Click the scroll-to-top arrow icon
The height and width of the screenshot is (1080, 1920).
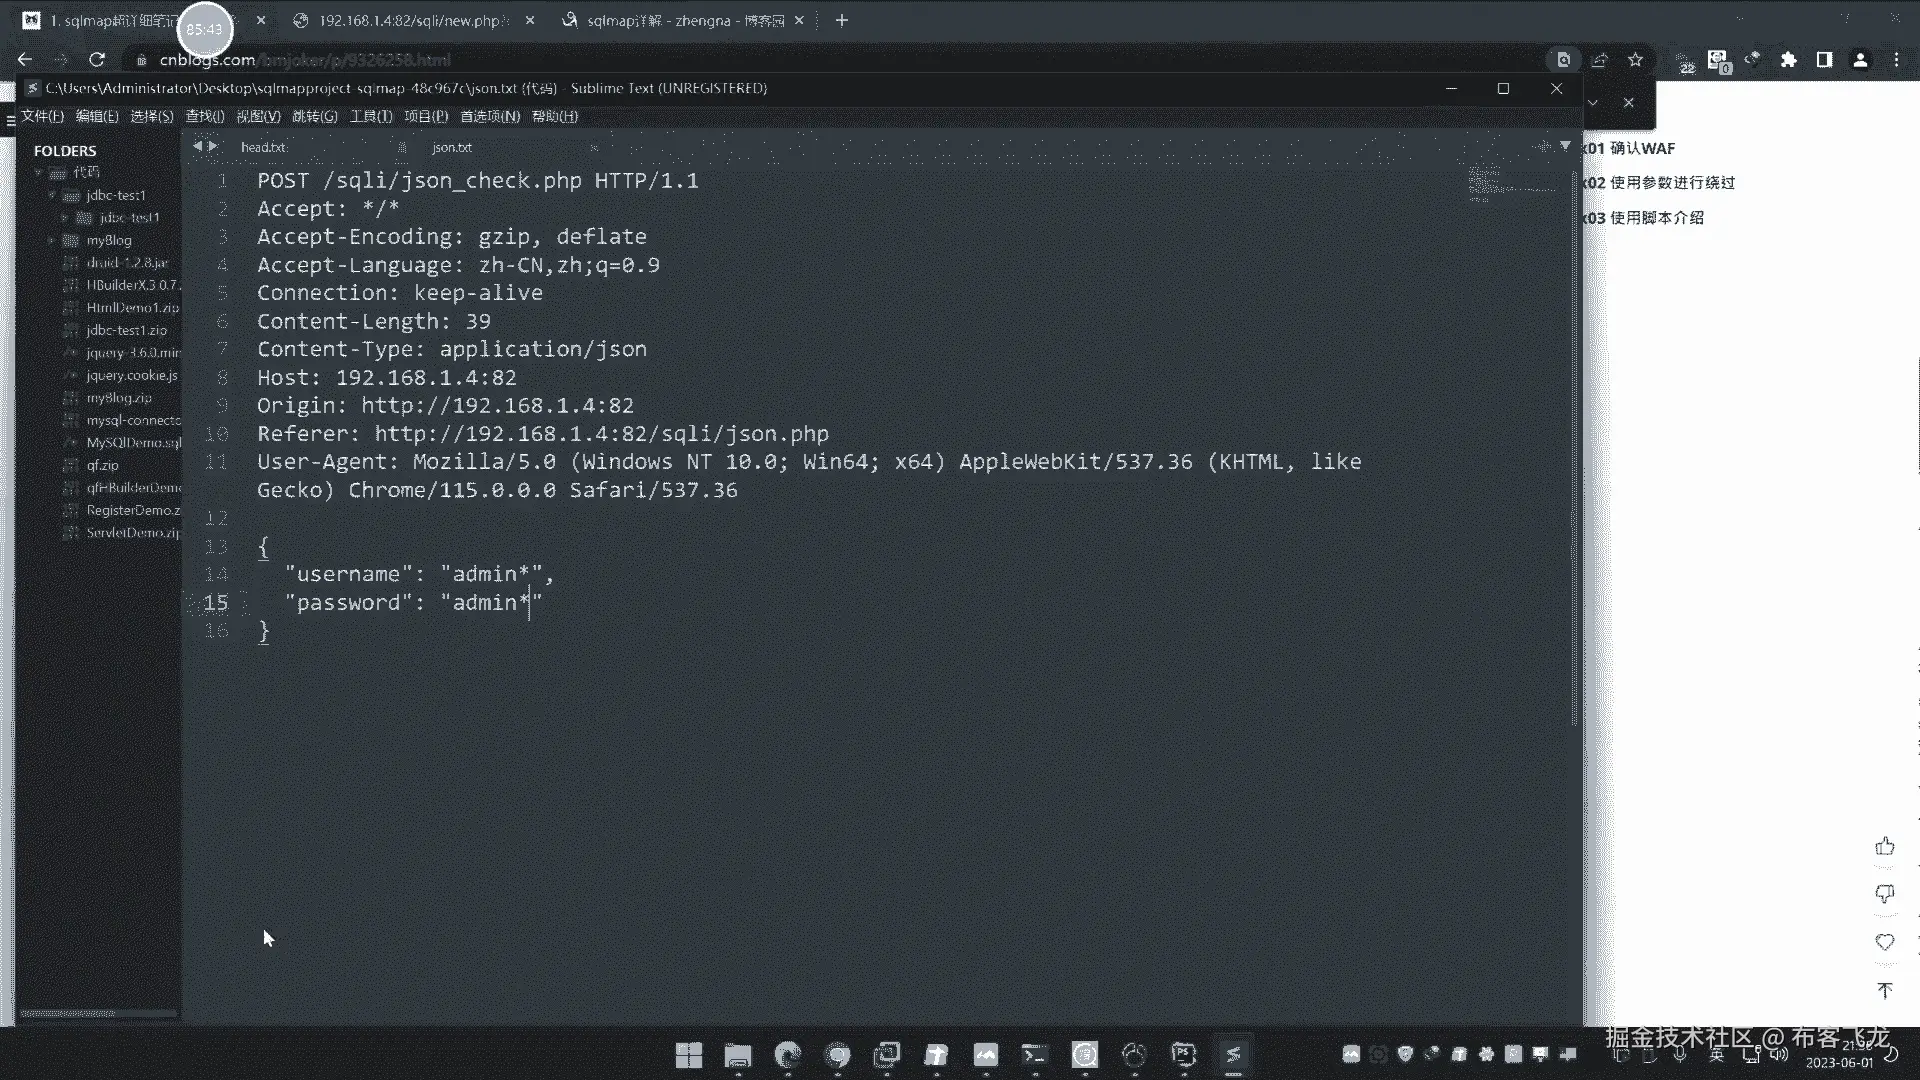pyautogui.click(x=1884, y=990)
